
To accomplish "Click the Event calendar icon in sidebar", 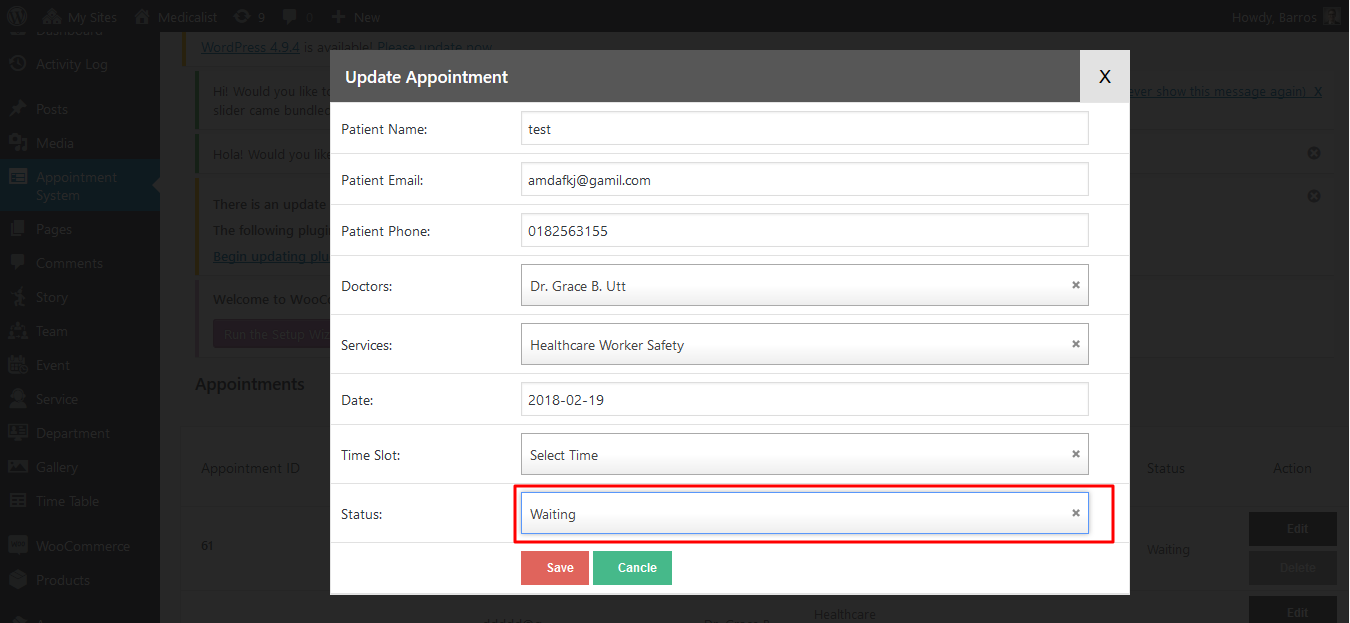I will (x=18, y=365).
